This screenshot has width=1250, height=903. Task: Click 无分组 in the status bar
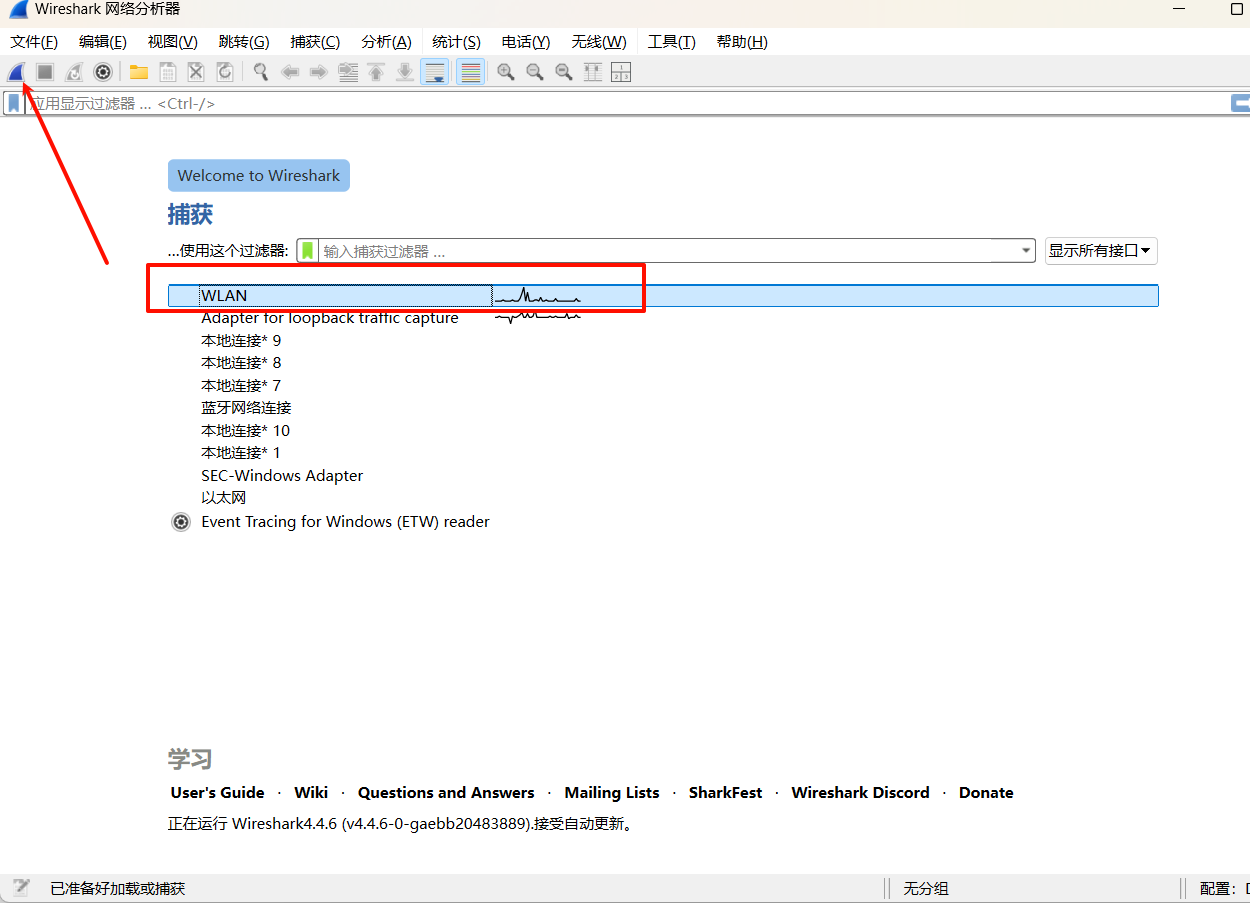pos(926,888)
